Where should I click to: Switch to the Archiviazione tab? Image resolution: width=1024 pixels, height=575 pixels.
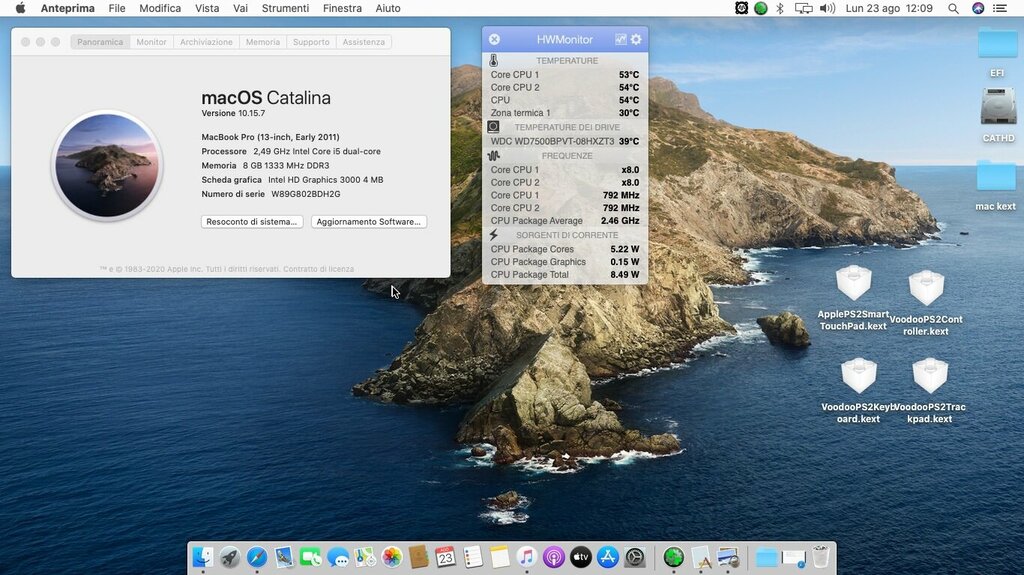tap(206, 42)
